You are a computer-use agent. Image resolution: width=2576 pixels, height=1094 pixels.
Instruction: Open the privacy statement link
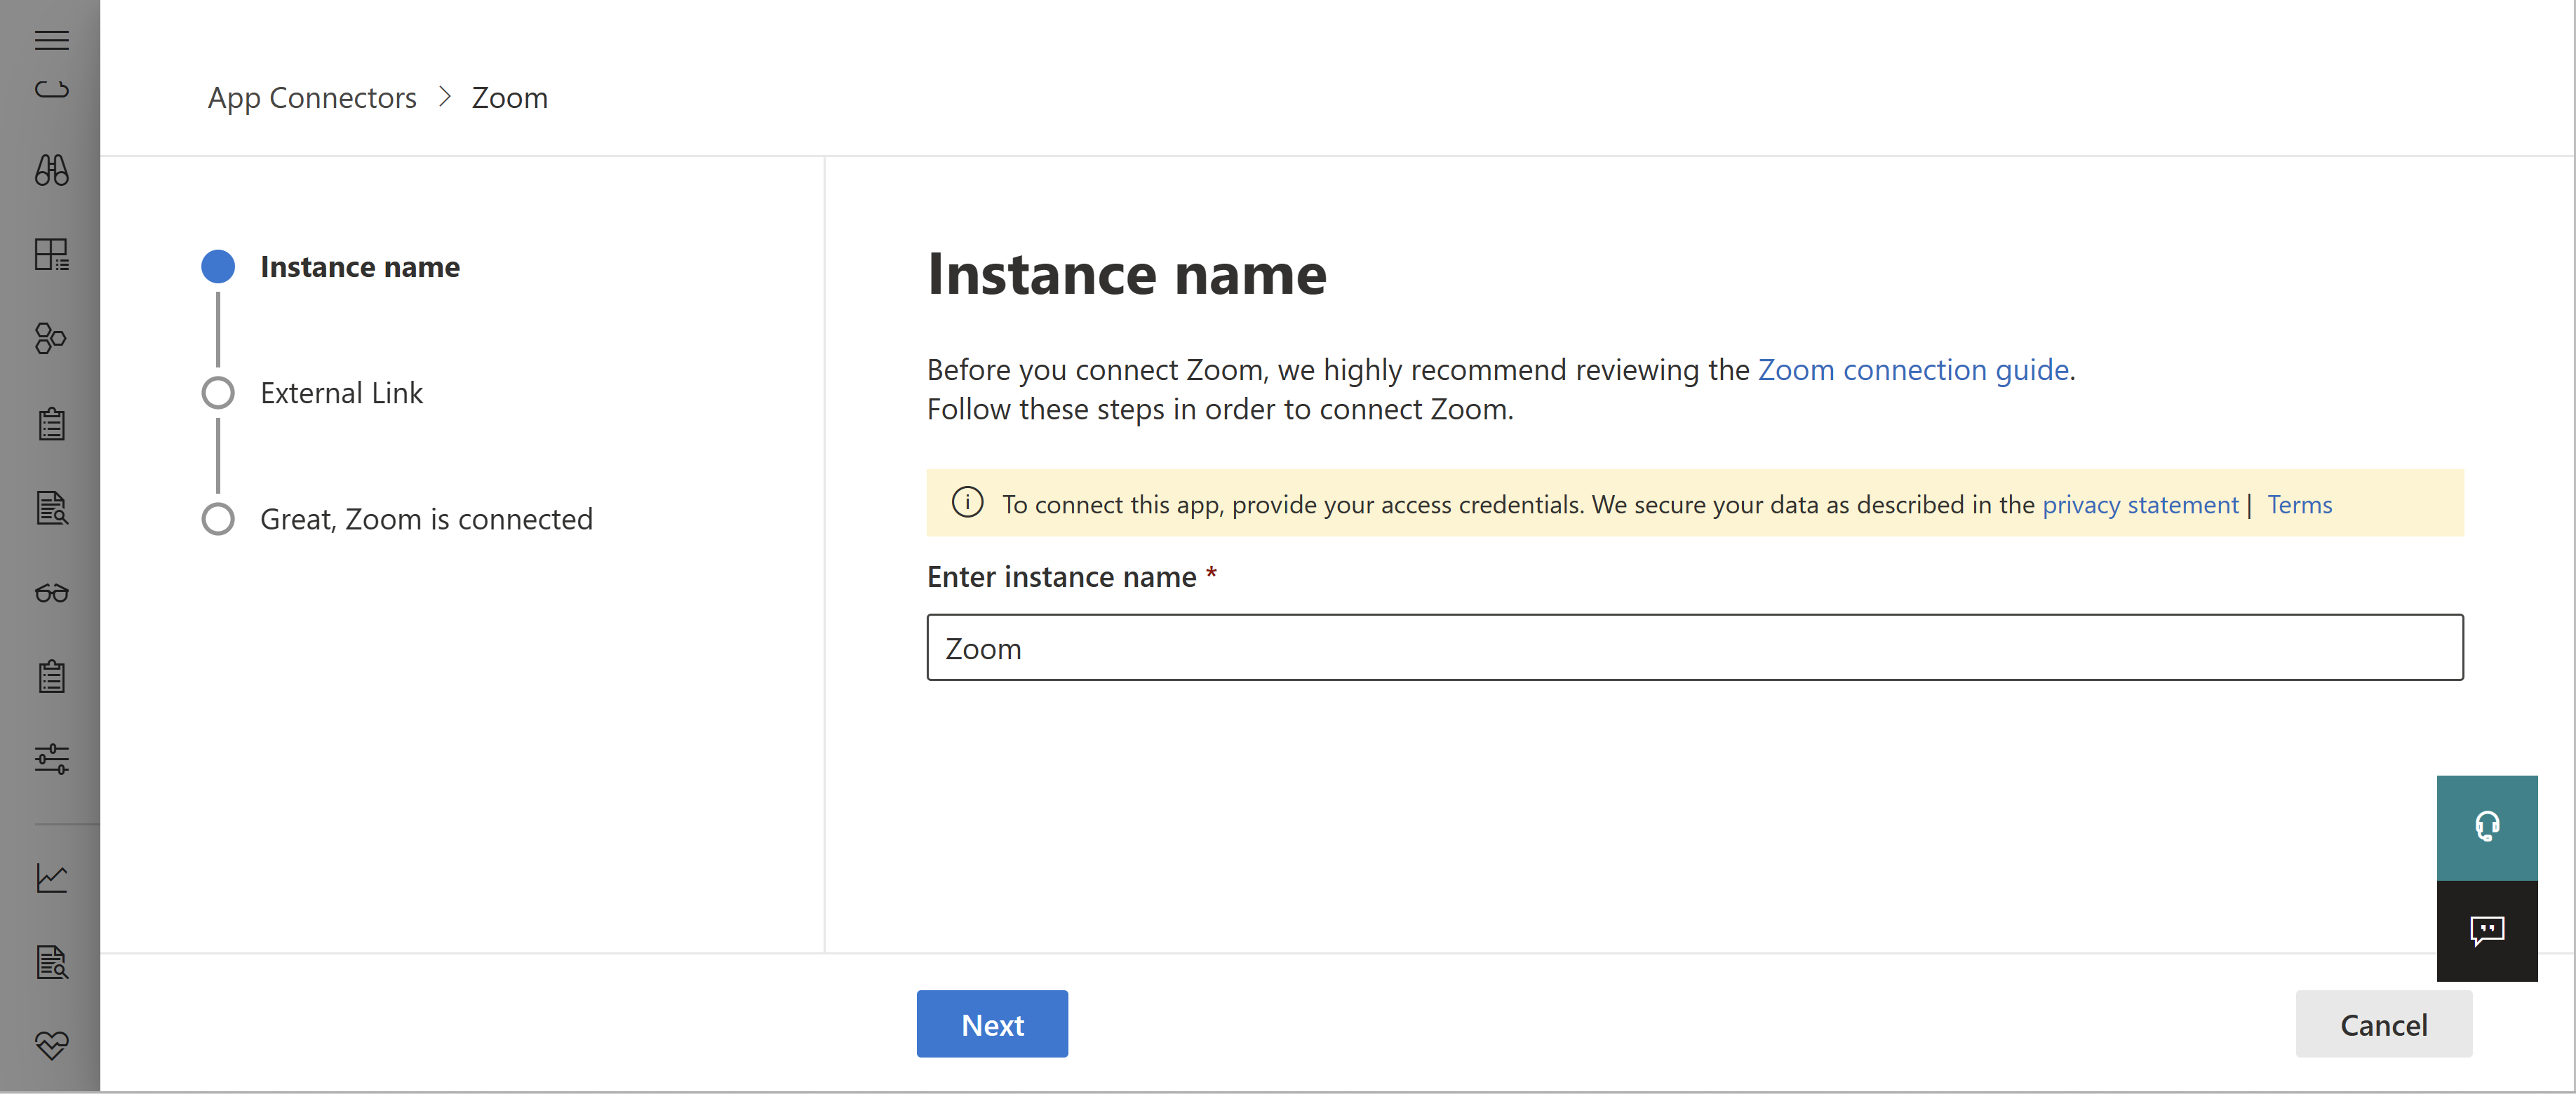[2139, 504]
